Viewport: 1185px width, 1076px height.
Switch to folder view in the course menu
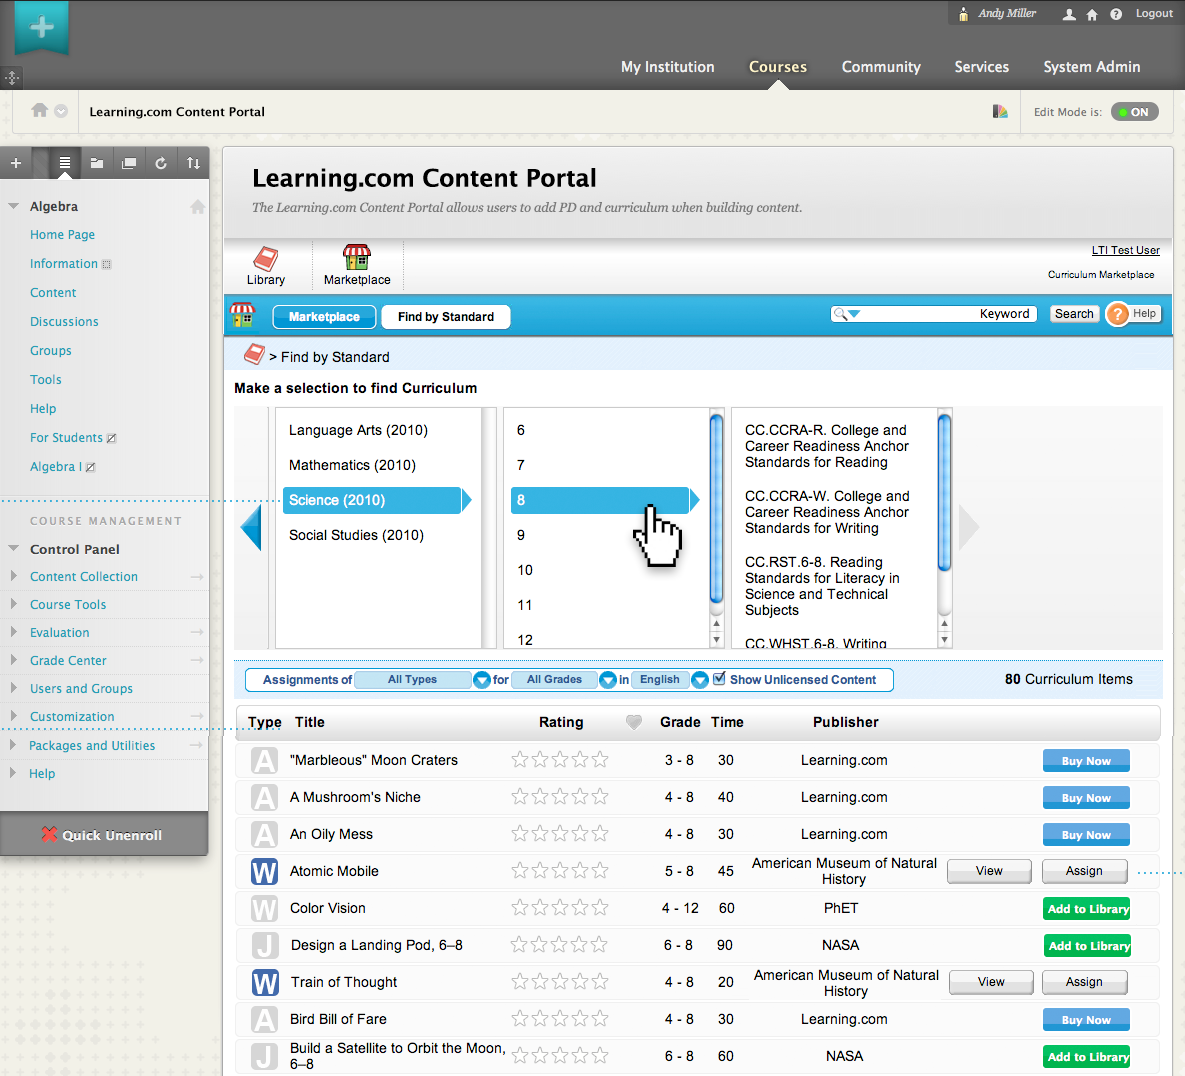tap(97, 163)
